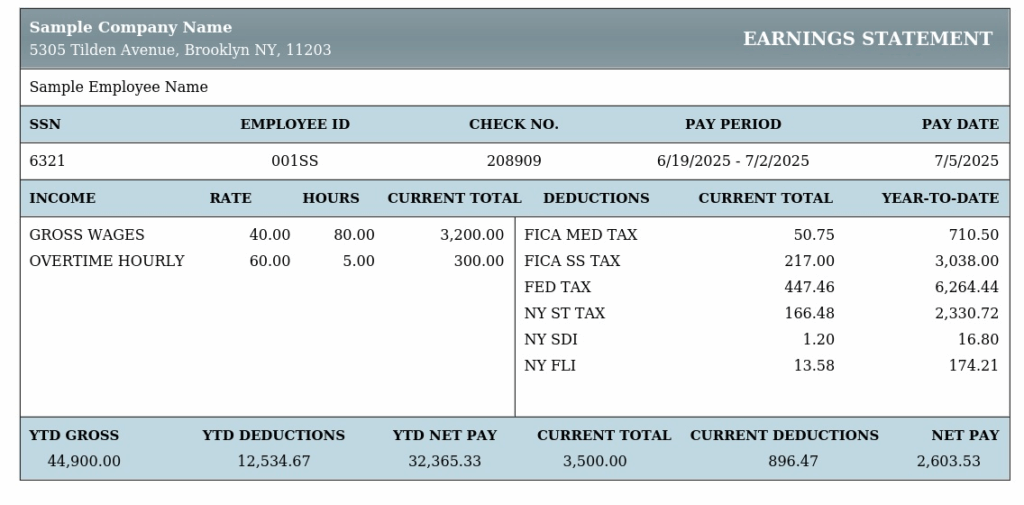Click the YTD GROSS amount 44,900.00
The height and width of the screenshot is (505, 1024).
pos(84,462)
